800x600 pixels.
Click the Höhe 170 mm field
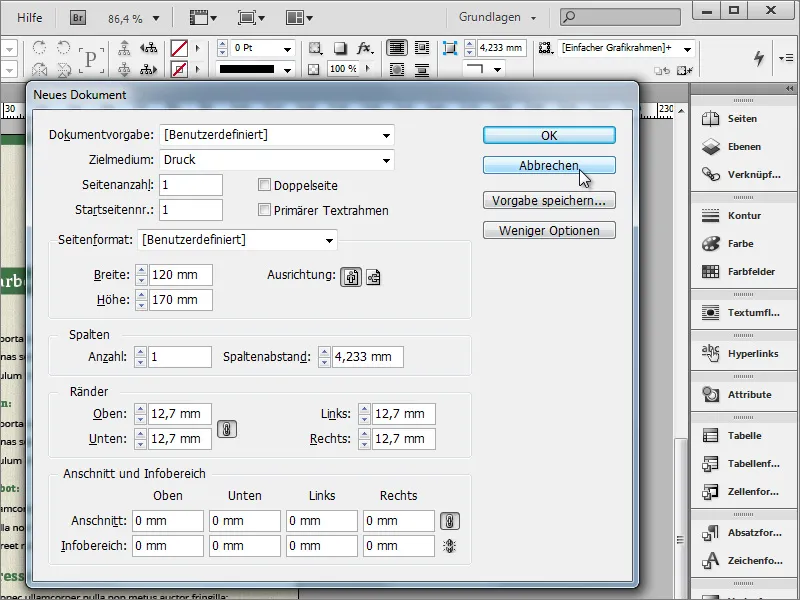[x=181, y=300]
